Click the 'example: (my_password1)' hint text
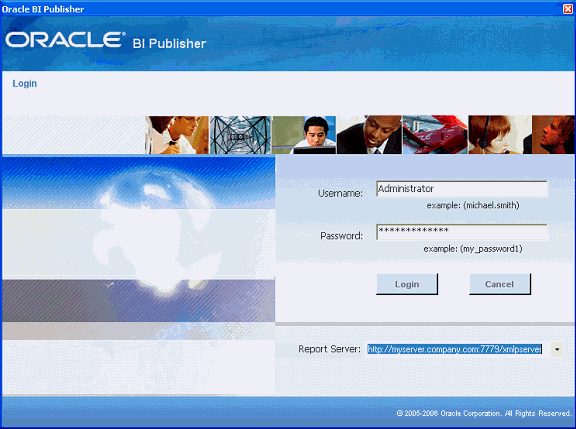Viewport: 576px width, 429px height. [473, 249]
